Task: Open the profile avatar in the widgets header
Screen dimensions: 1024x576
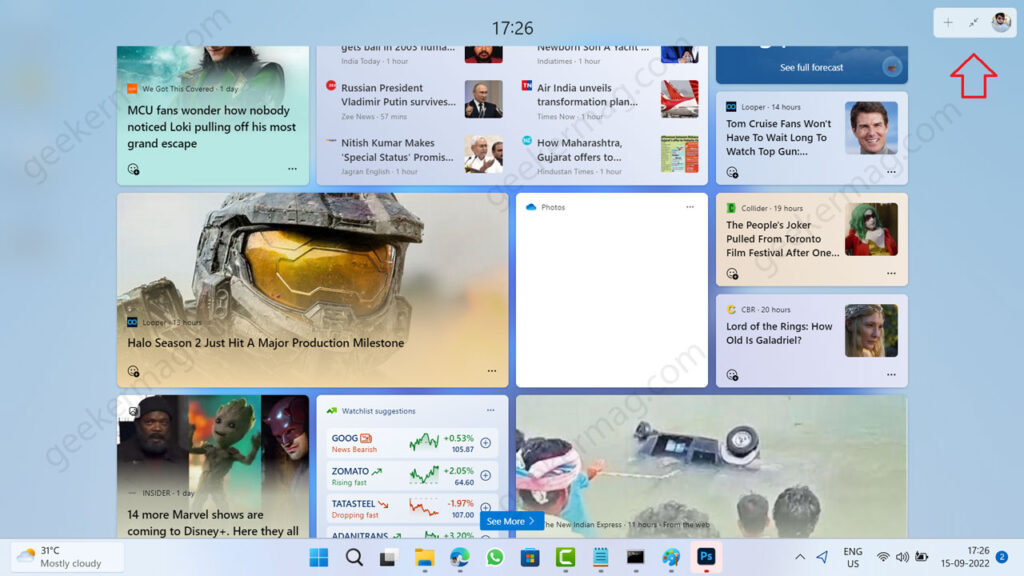Action: 1000,22
